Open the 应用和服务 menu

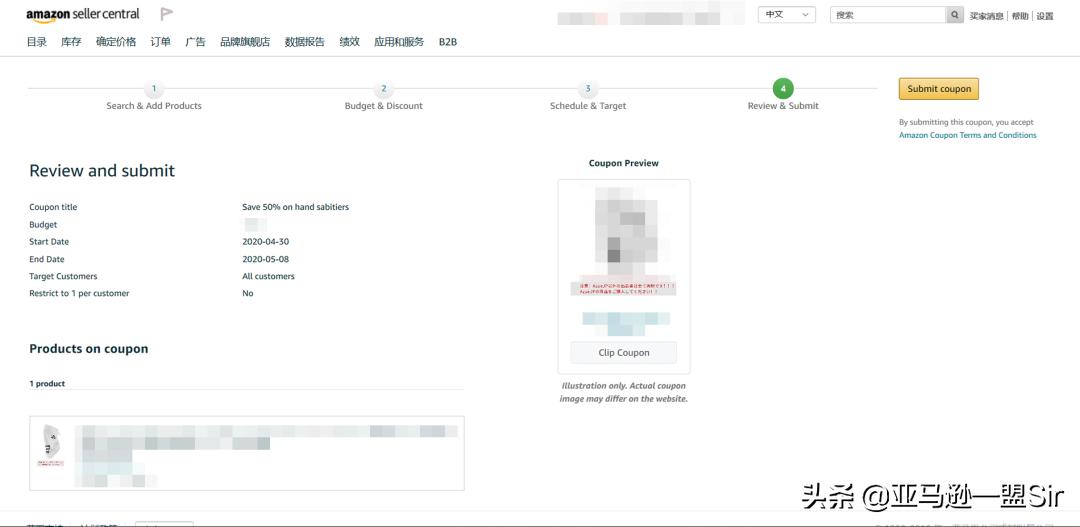click(x=399, y=42)
